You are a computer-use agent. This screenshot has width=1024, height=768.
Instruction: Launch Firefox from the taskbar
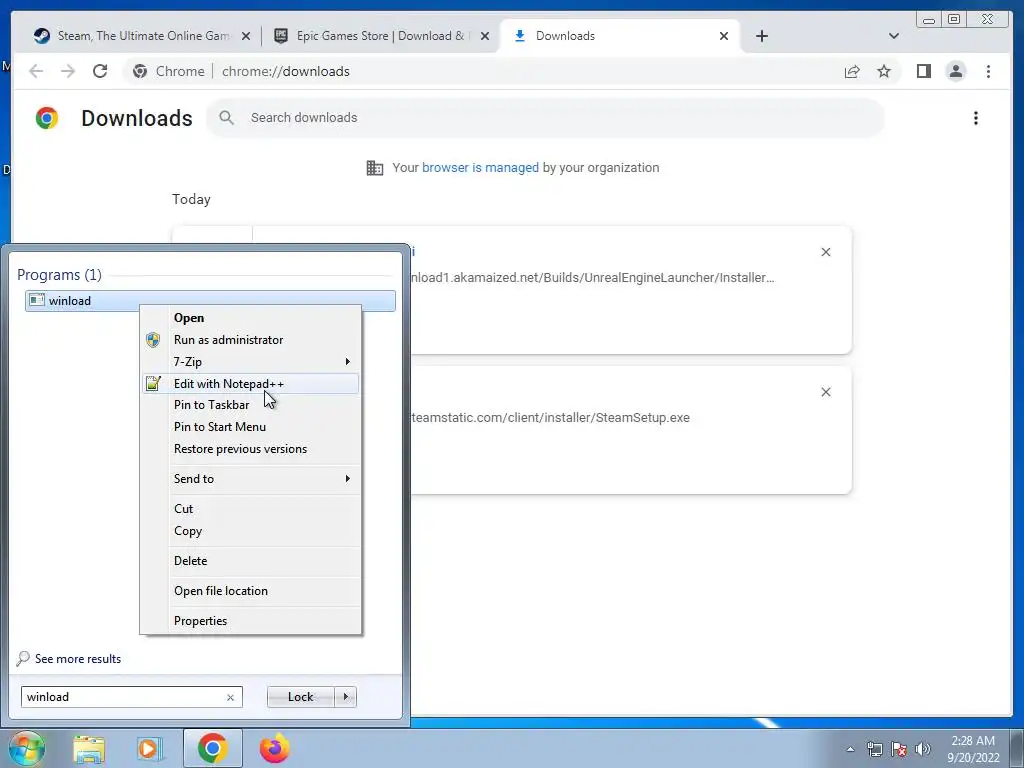[274, 748]
